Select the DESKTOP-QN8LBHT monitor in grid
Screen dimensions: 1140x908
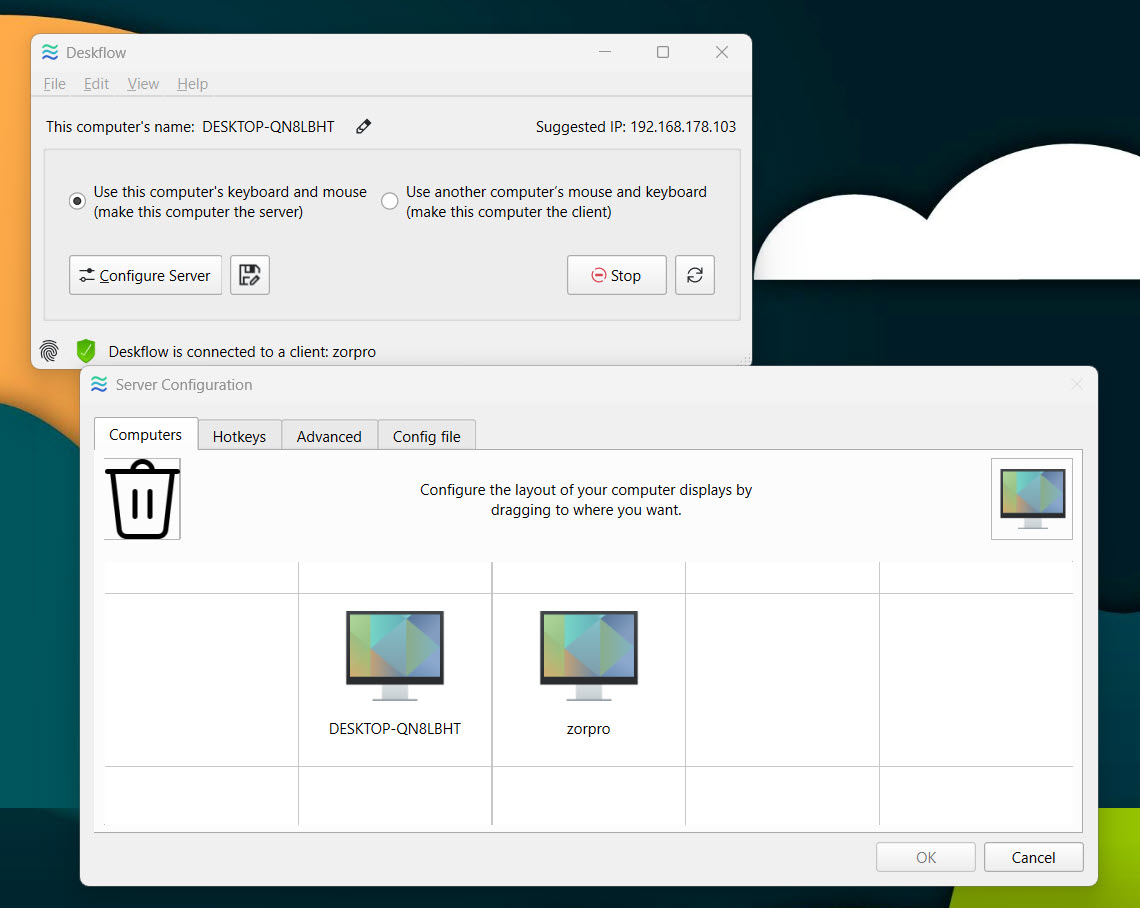pos(395,657)
